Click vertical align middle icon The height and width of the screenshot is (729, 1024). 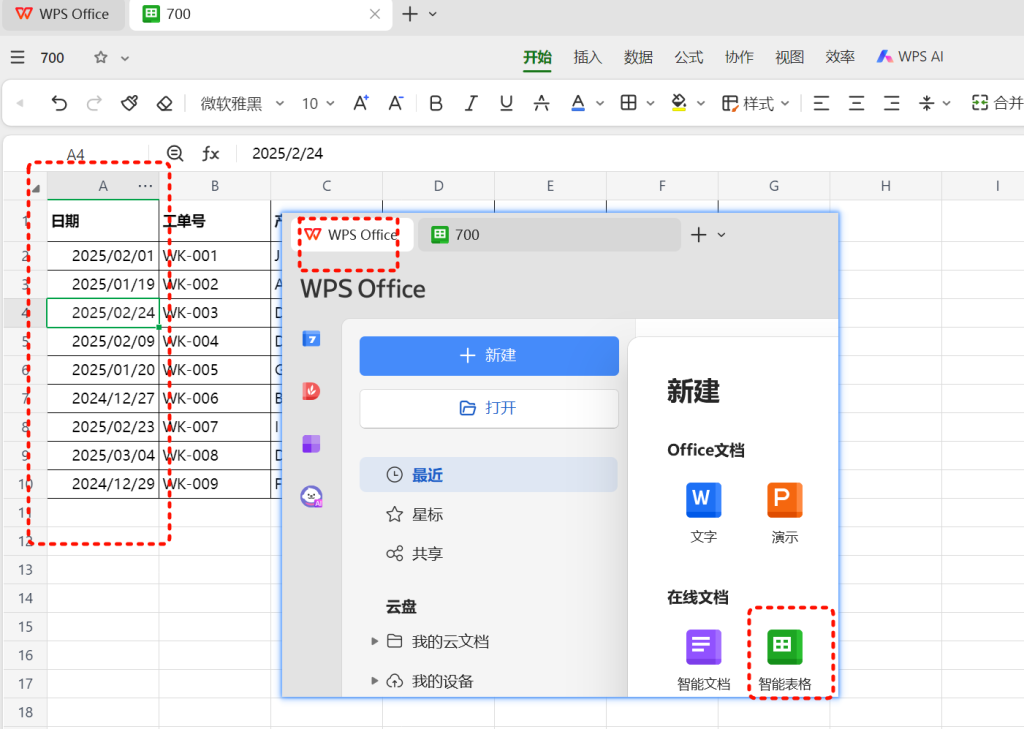[927, 103]
